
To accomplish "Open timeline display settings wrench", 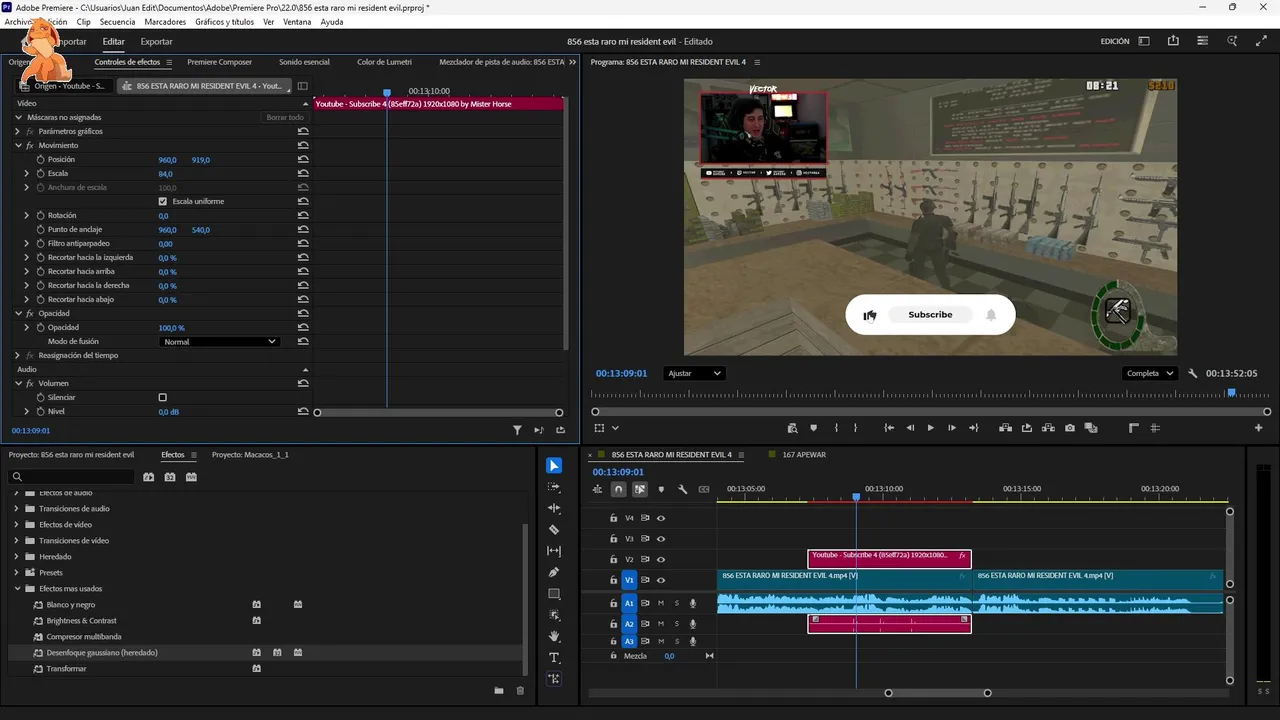I will pos(682,489).
